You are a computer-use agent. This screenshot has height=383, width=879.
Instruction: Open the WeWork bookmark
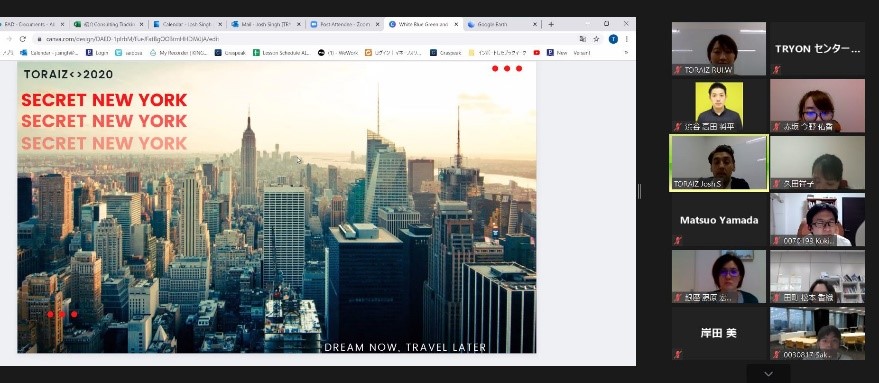(338, 53)
